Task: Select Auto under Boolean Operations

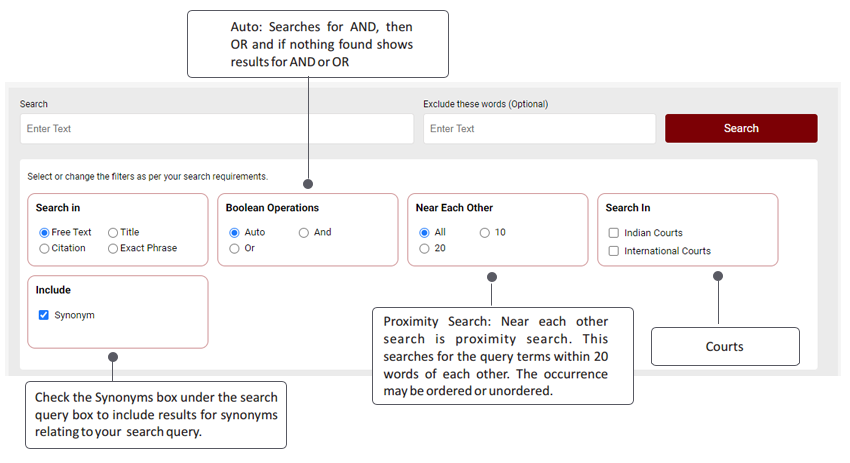Action: (x=234, y=233)
